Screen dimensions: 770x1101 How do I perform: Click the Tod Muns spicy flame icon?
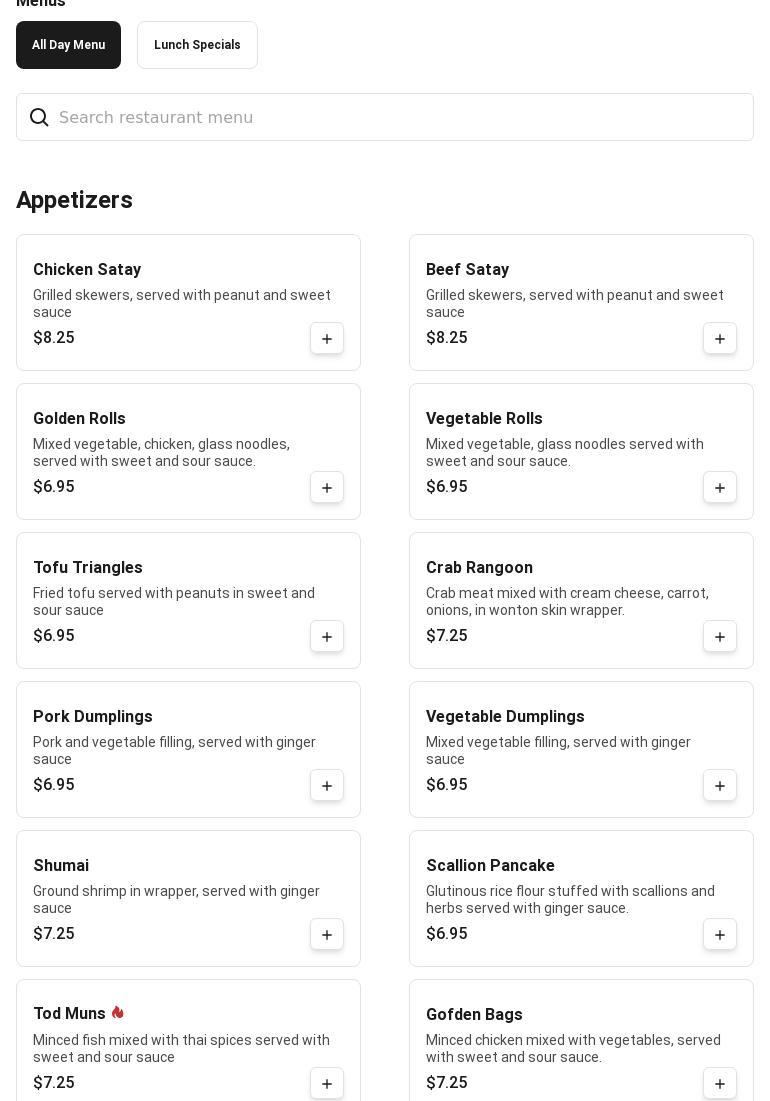click(118, 1013)
